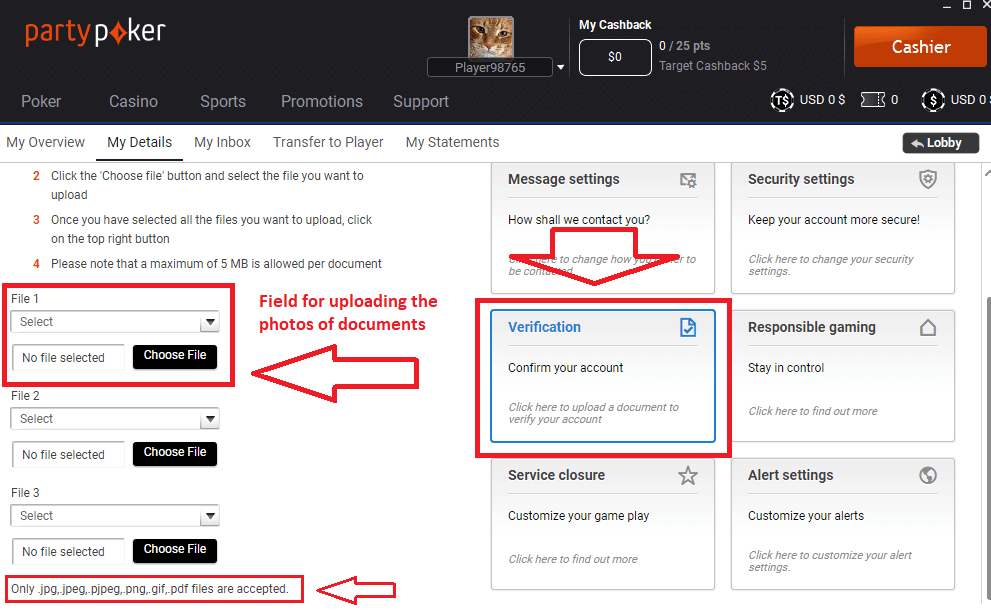Open the Responsible gaming card title
The height and width of the screenshot is (610, 991).
(x=812, y=327)
